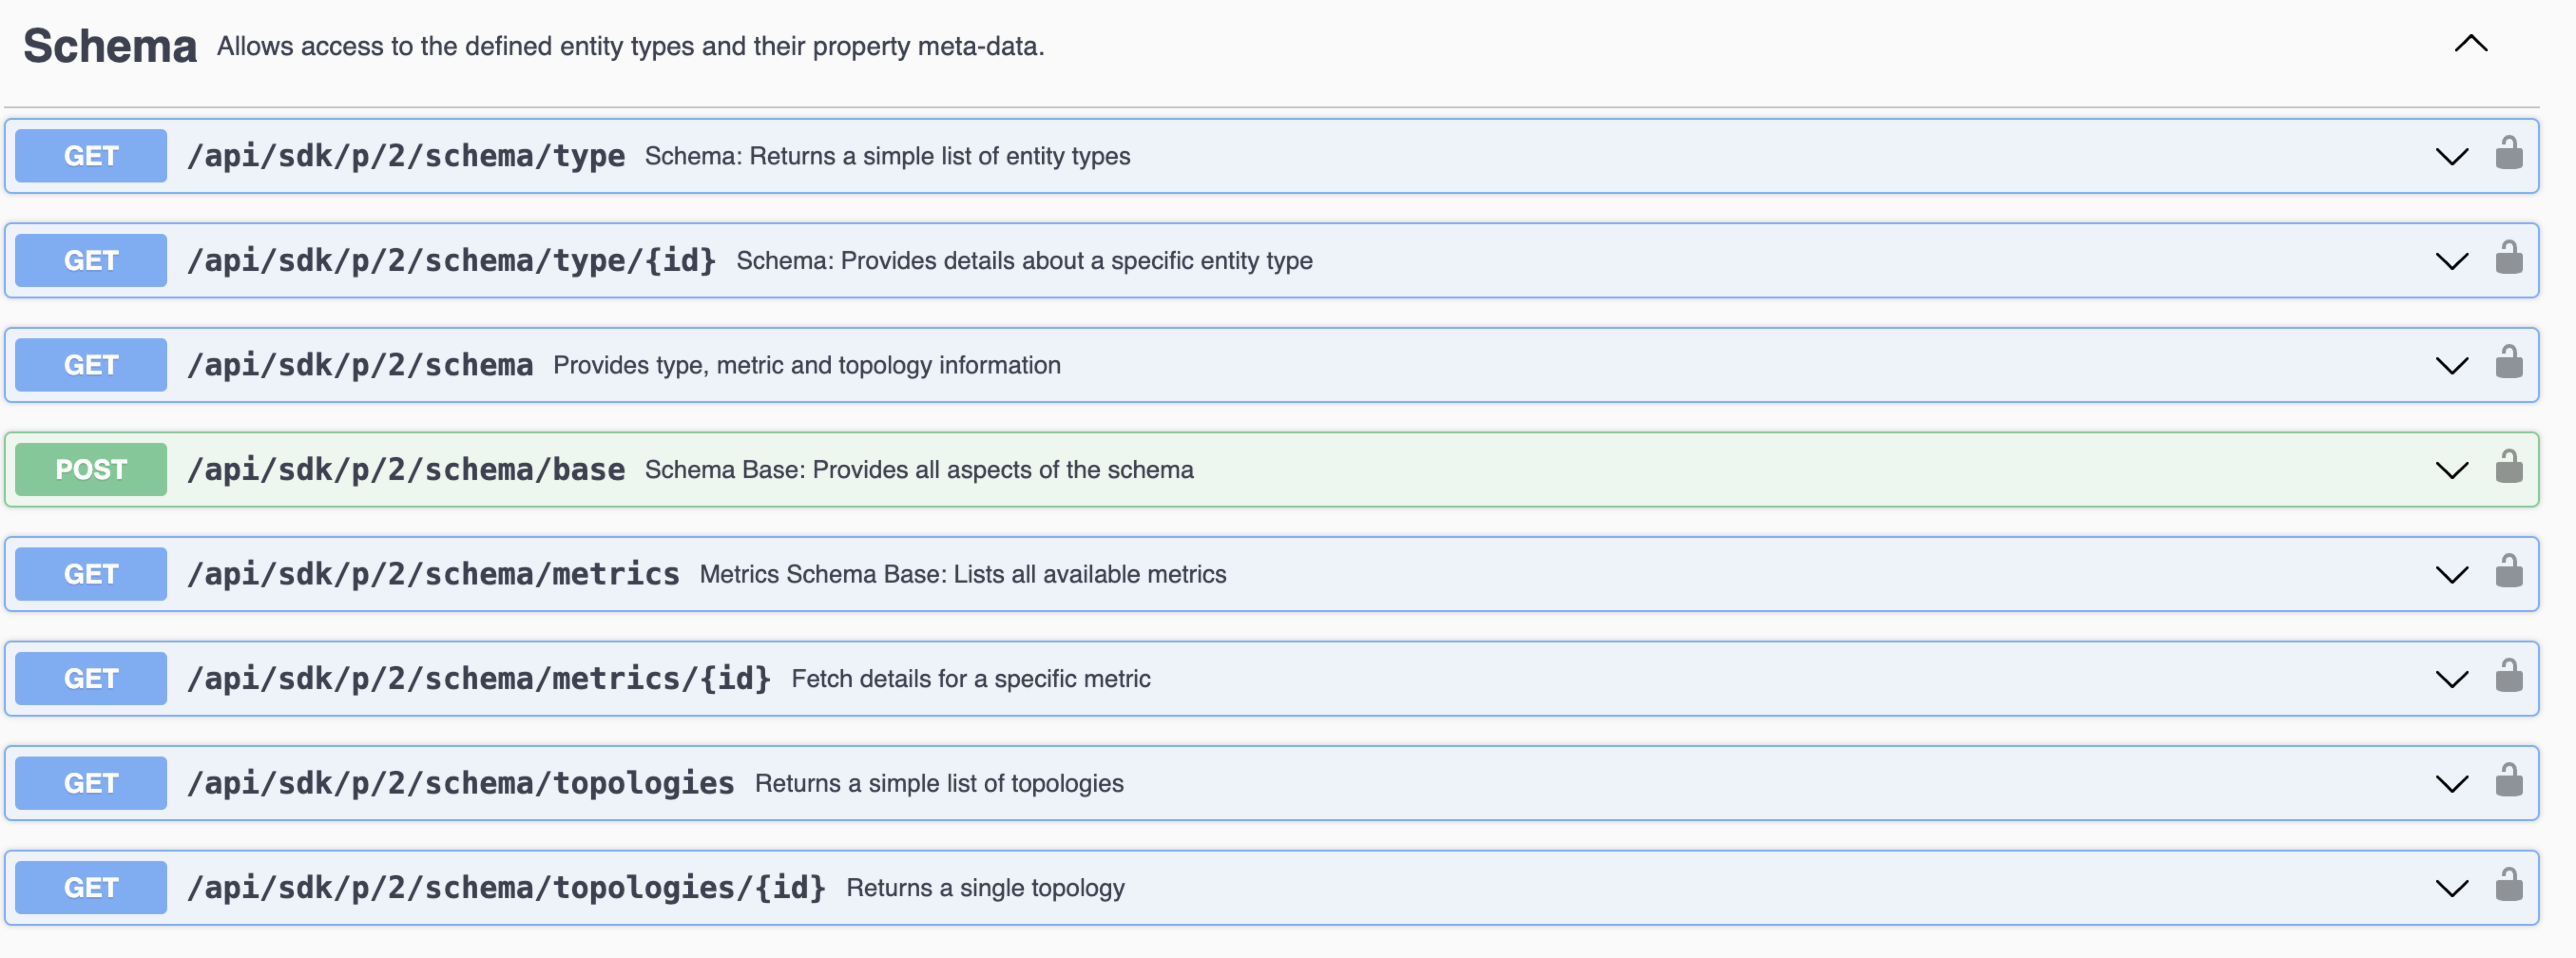Click 'Provides type, metric and topology information'
This screenshot has height=958, width=2576.
point(807,365)
